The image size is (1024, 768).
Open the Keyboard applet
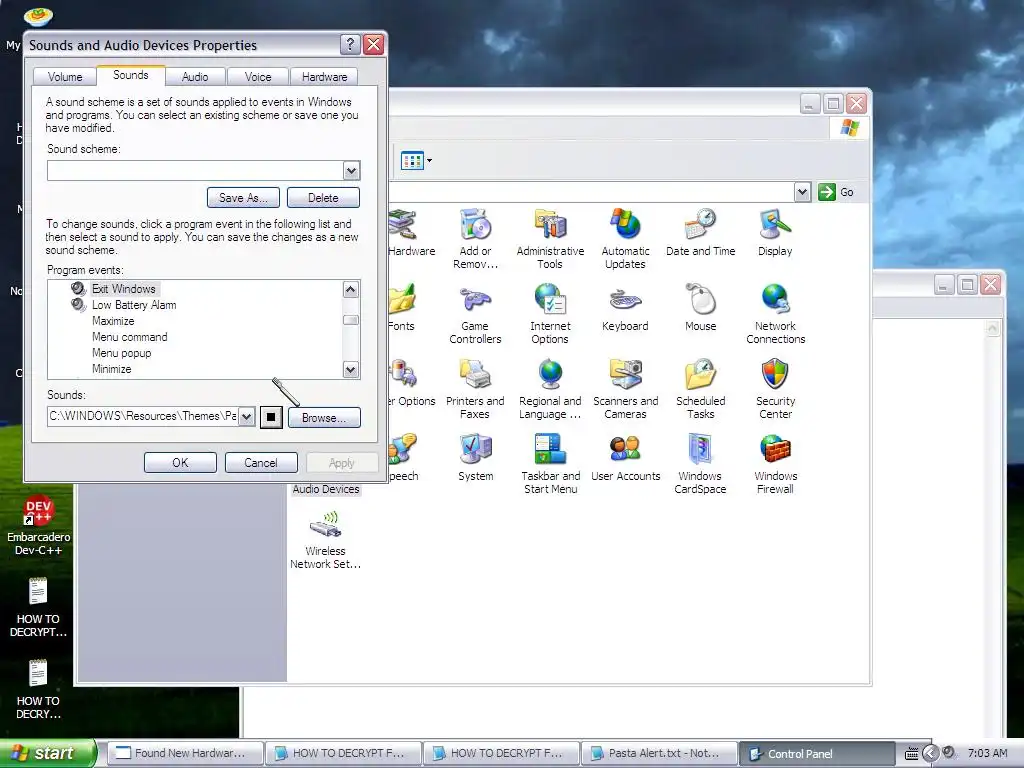pos(625,308)
